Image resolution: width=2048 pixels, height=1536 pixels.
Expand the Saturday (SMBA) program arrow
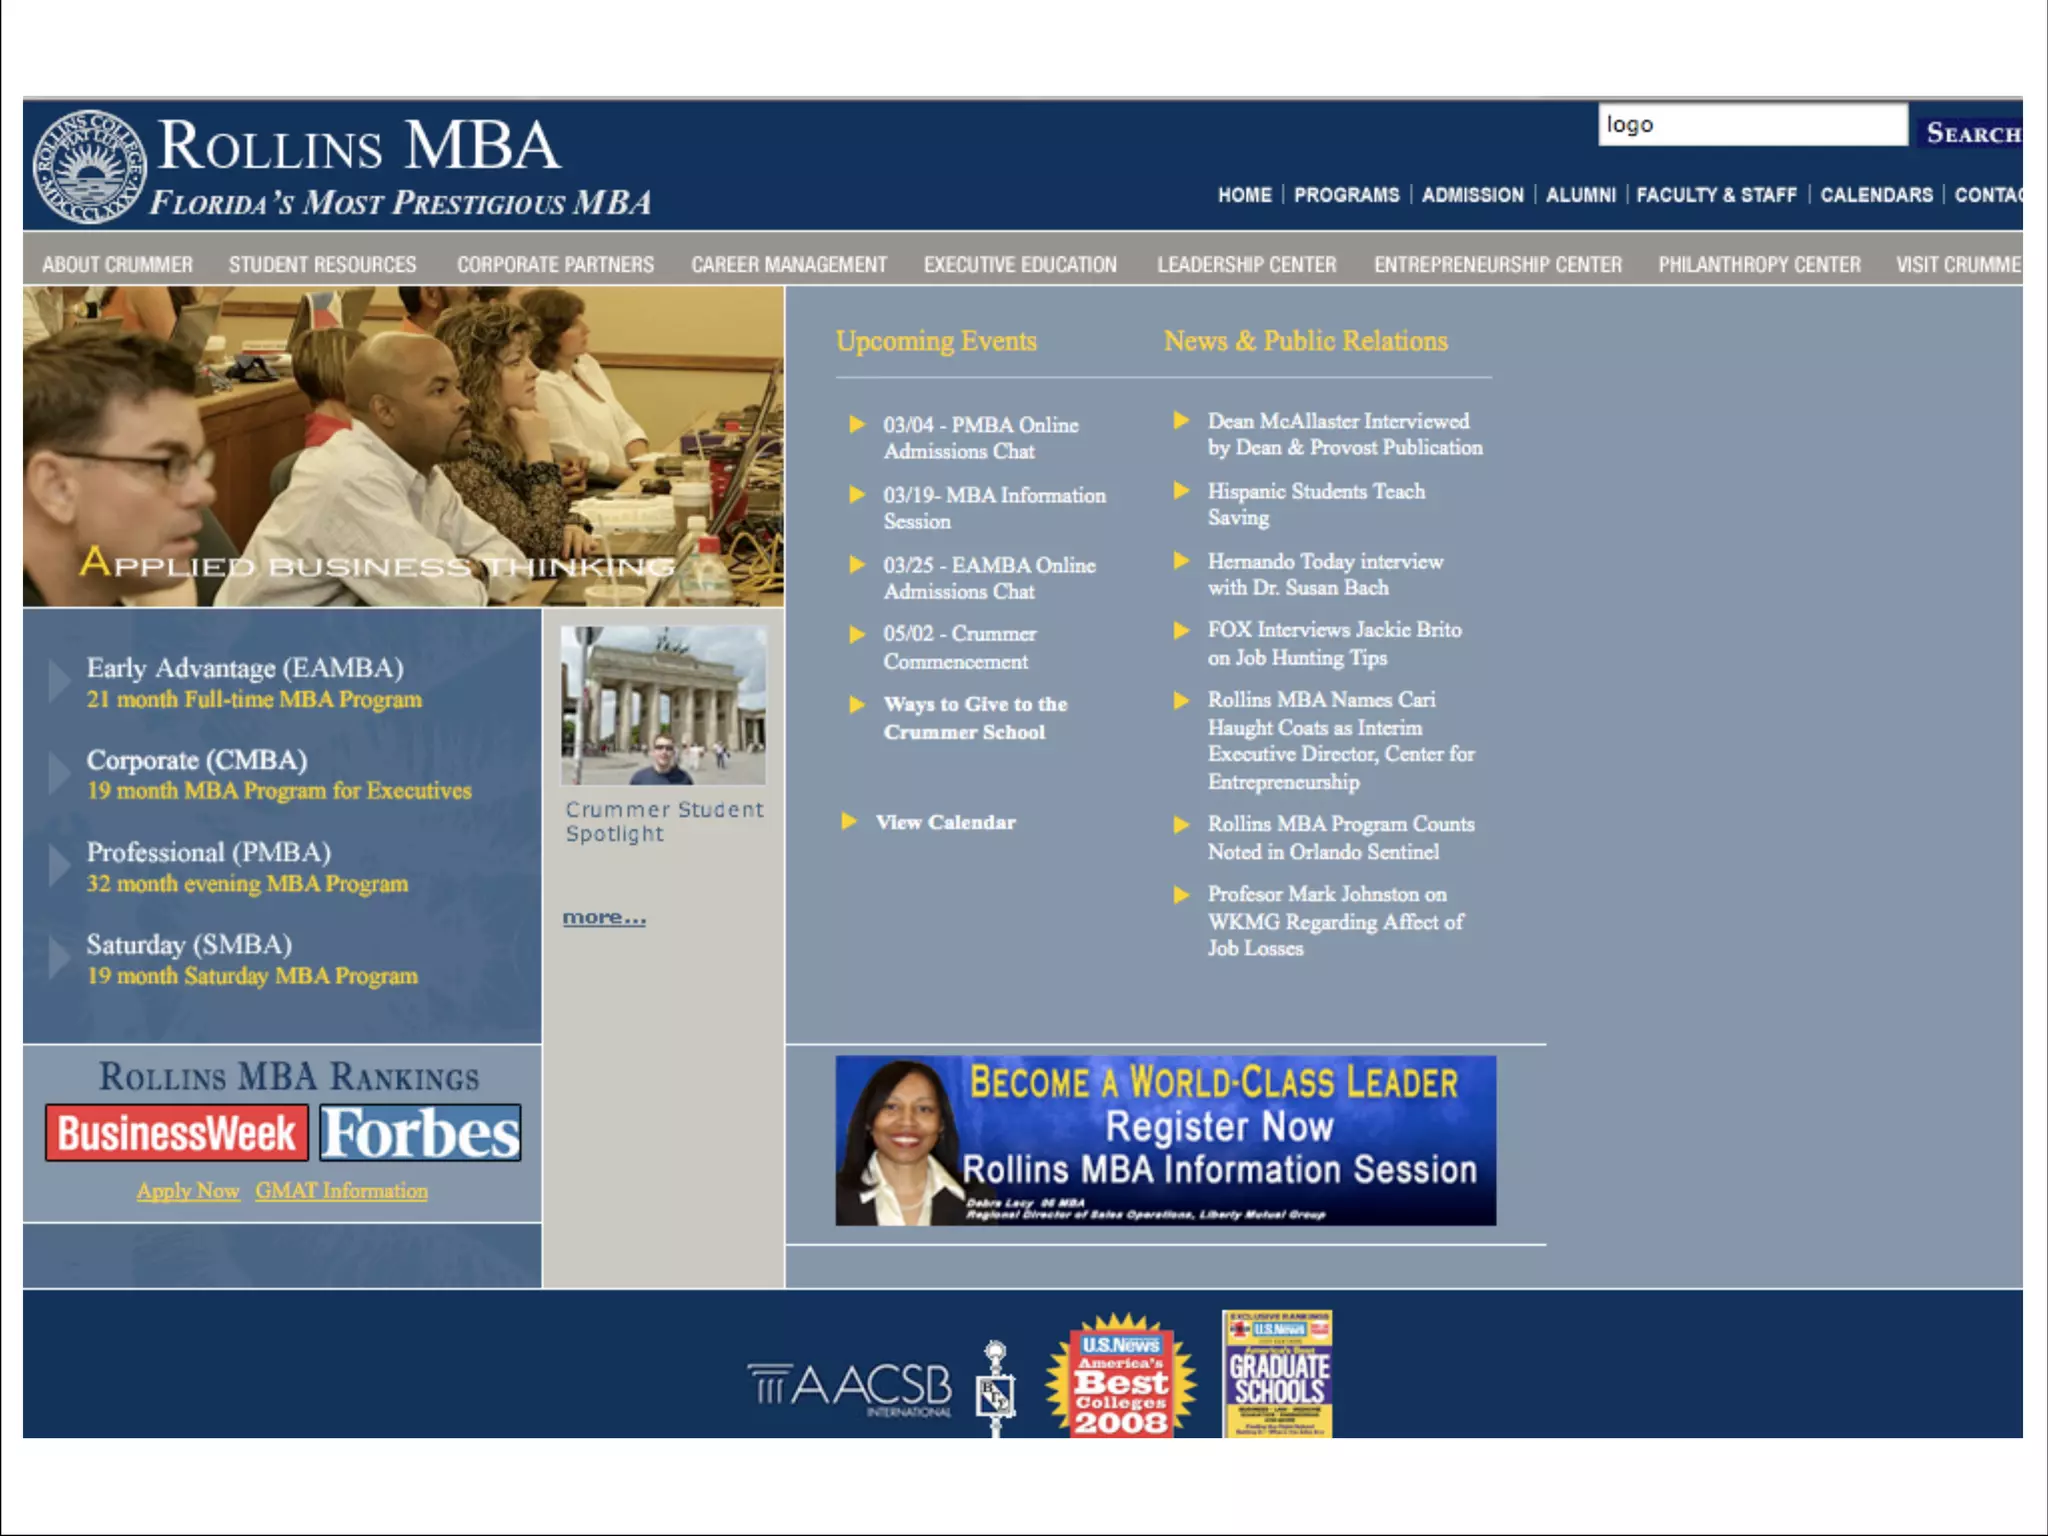58,958
